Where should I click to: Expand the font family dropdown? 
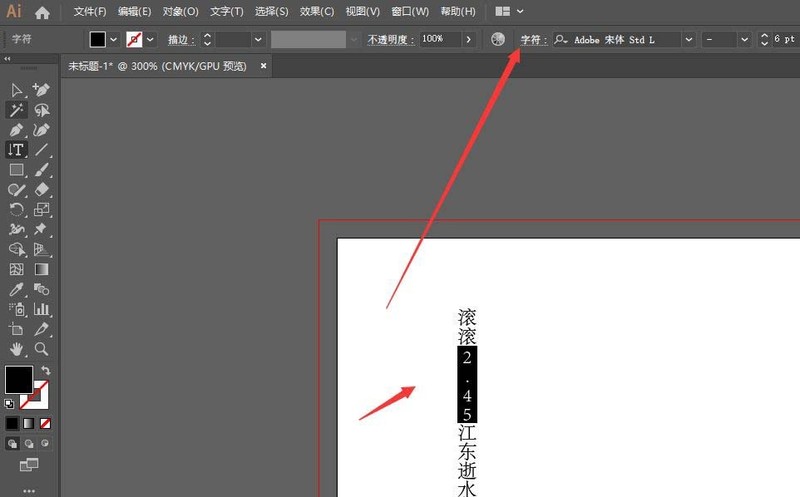(x=689, y=39)
